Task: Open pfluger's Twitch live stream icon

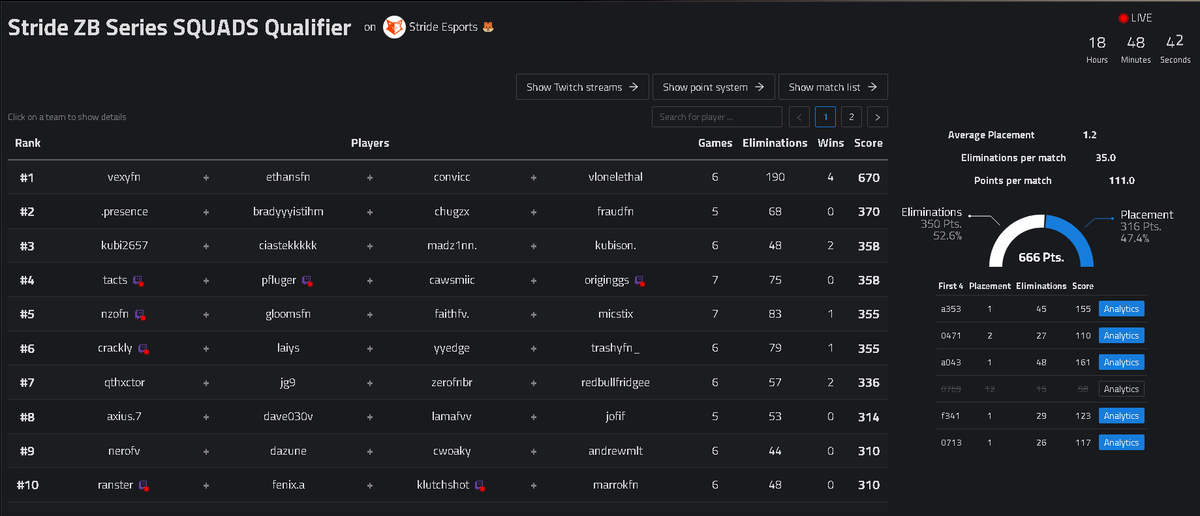Action: click(307, 281)
